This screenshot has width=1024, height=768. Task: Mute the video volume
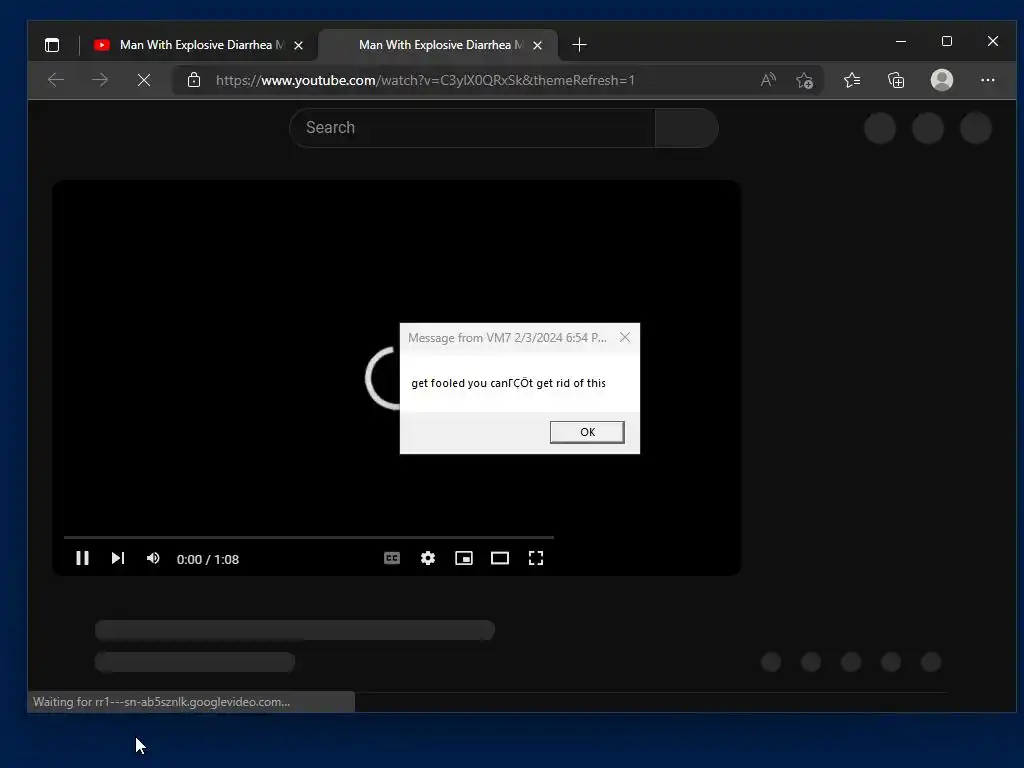click(x=153, y=558)
